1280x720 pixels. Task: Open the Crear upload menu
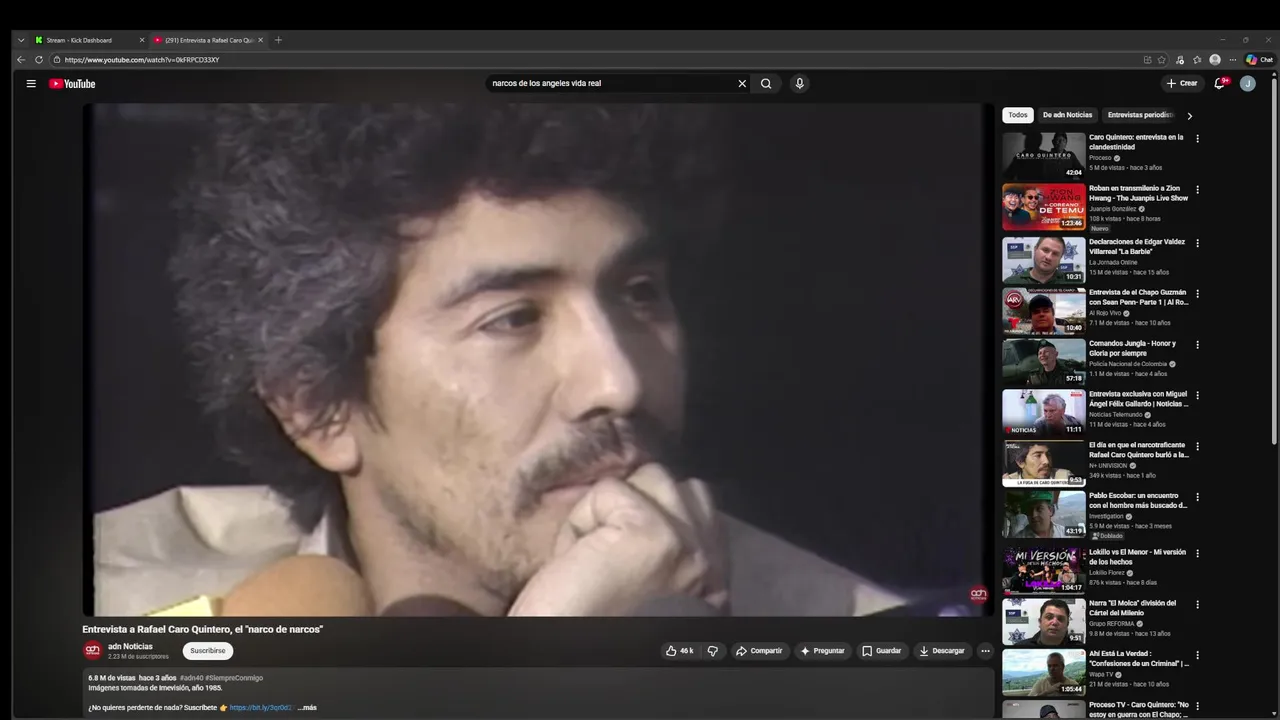pyautogui.click(x=1182, y=84)
